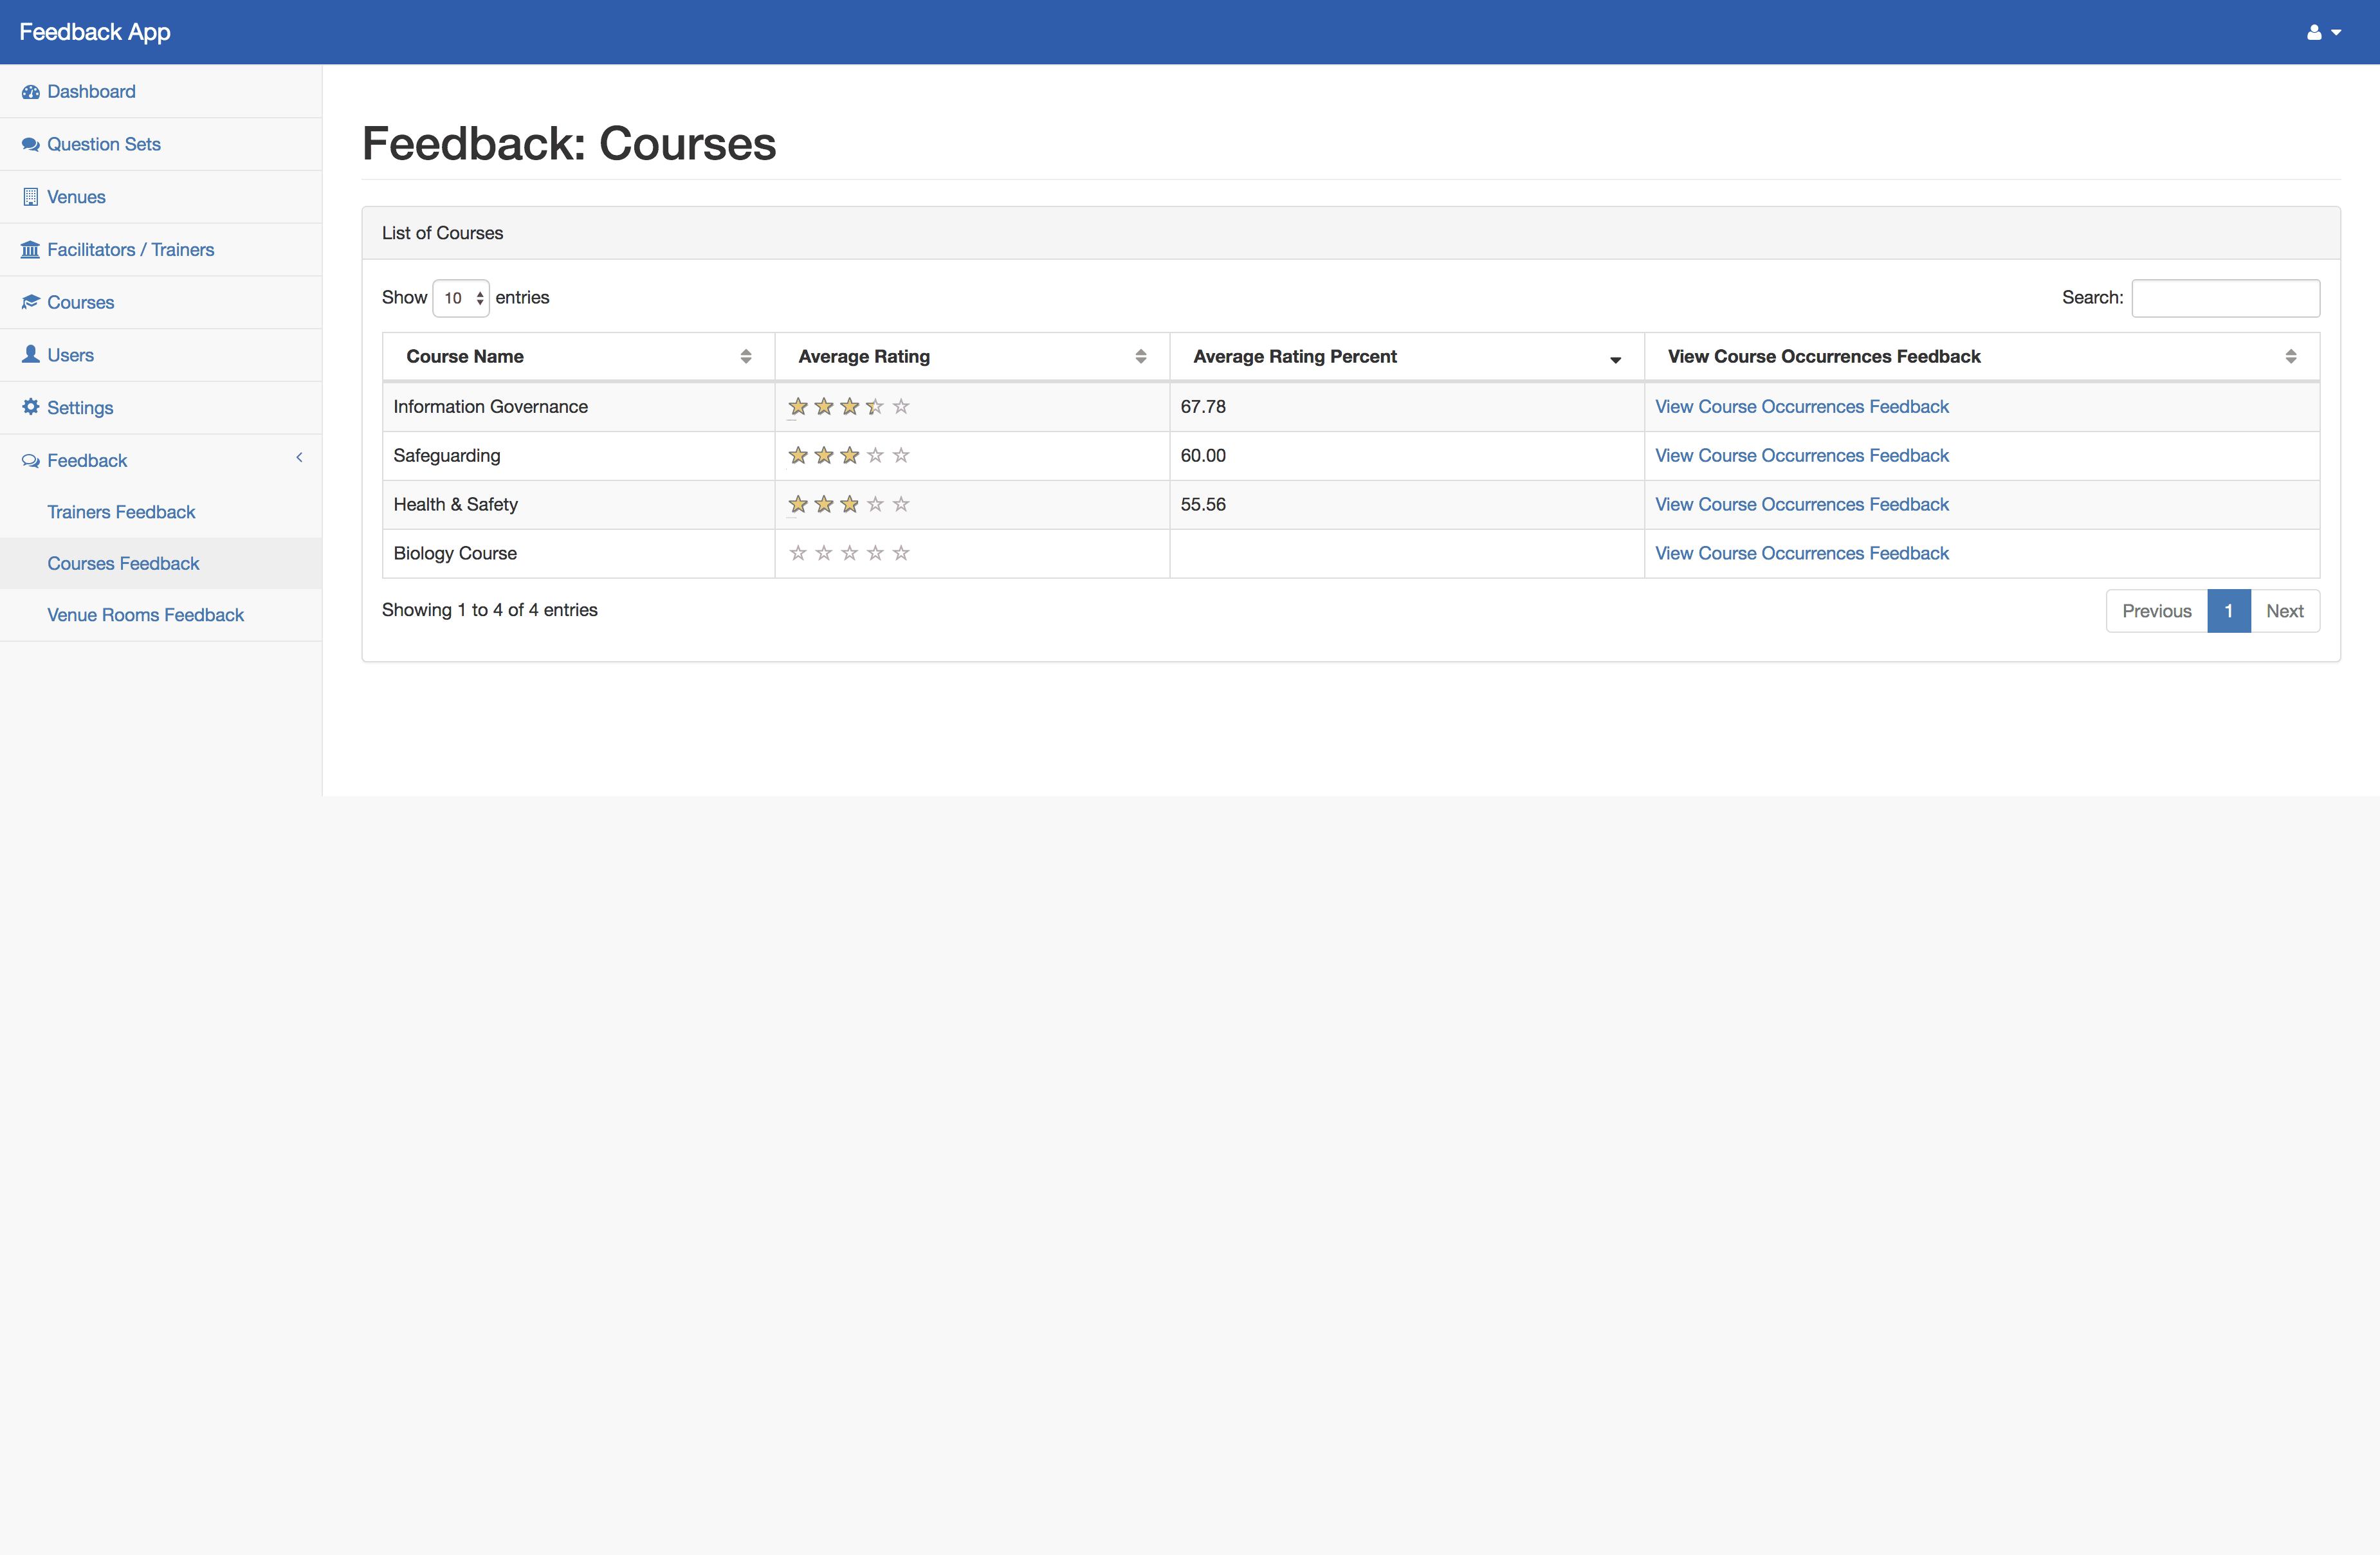The height and width of the screenshot is (1555, 2380).
Task: Click the Users person icon
Action: (x=31, y=354)
